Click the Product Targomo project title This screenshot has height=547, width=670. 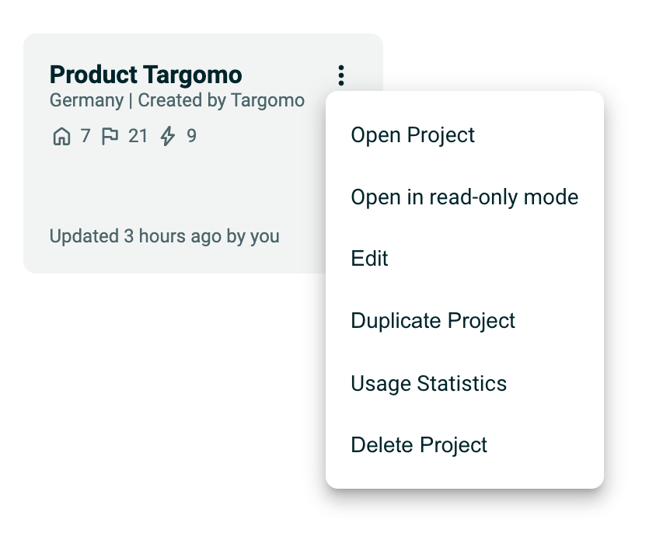pyautogui.click(x=145, y=75)
